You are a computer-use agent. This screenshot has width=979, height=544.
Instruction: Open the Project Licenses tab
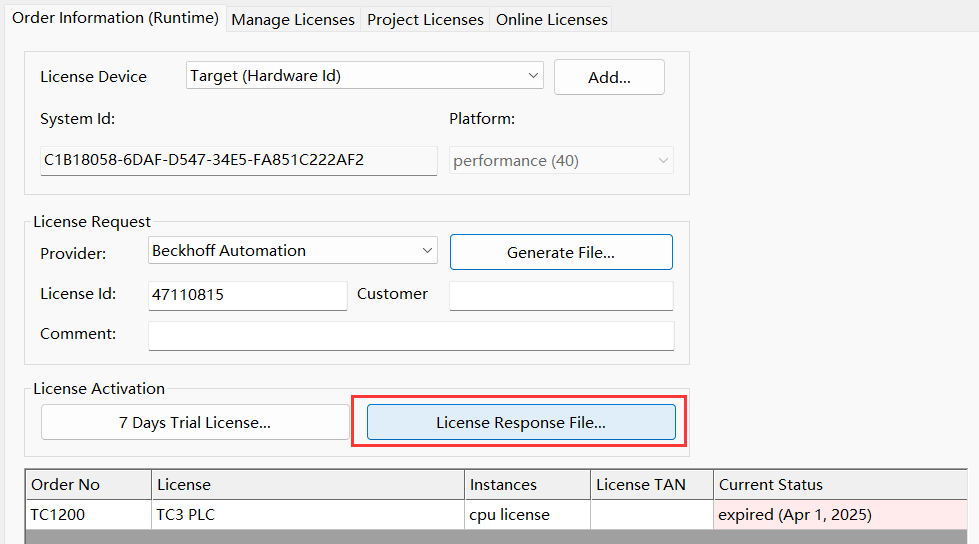(425, 20)
